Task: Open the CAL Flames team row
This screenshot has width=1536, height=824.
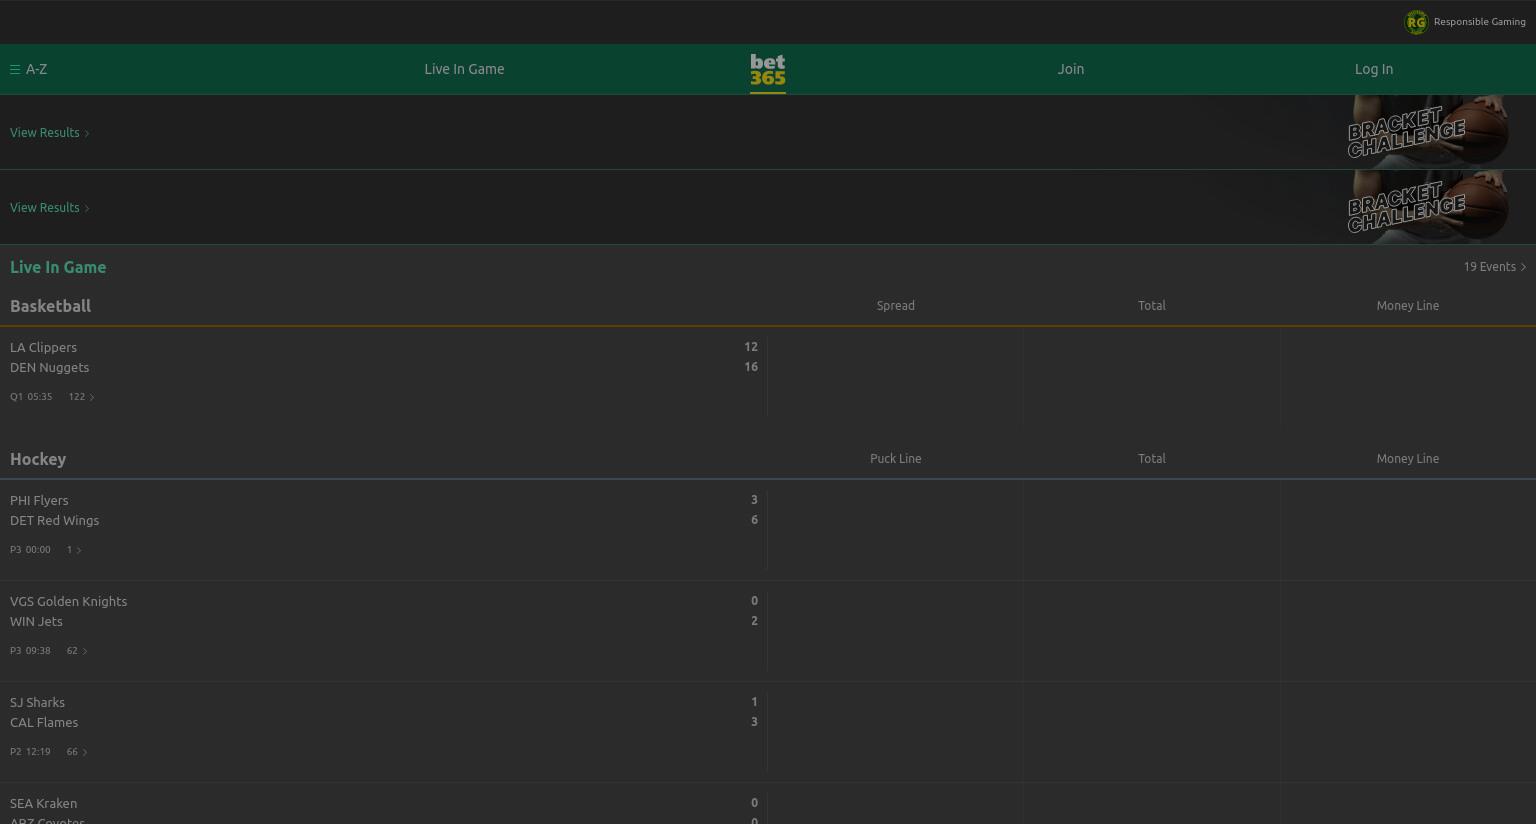Action: pos(44,723)
